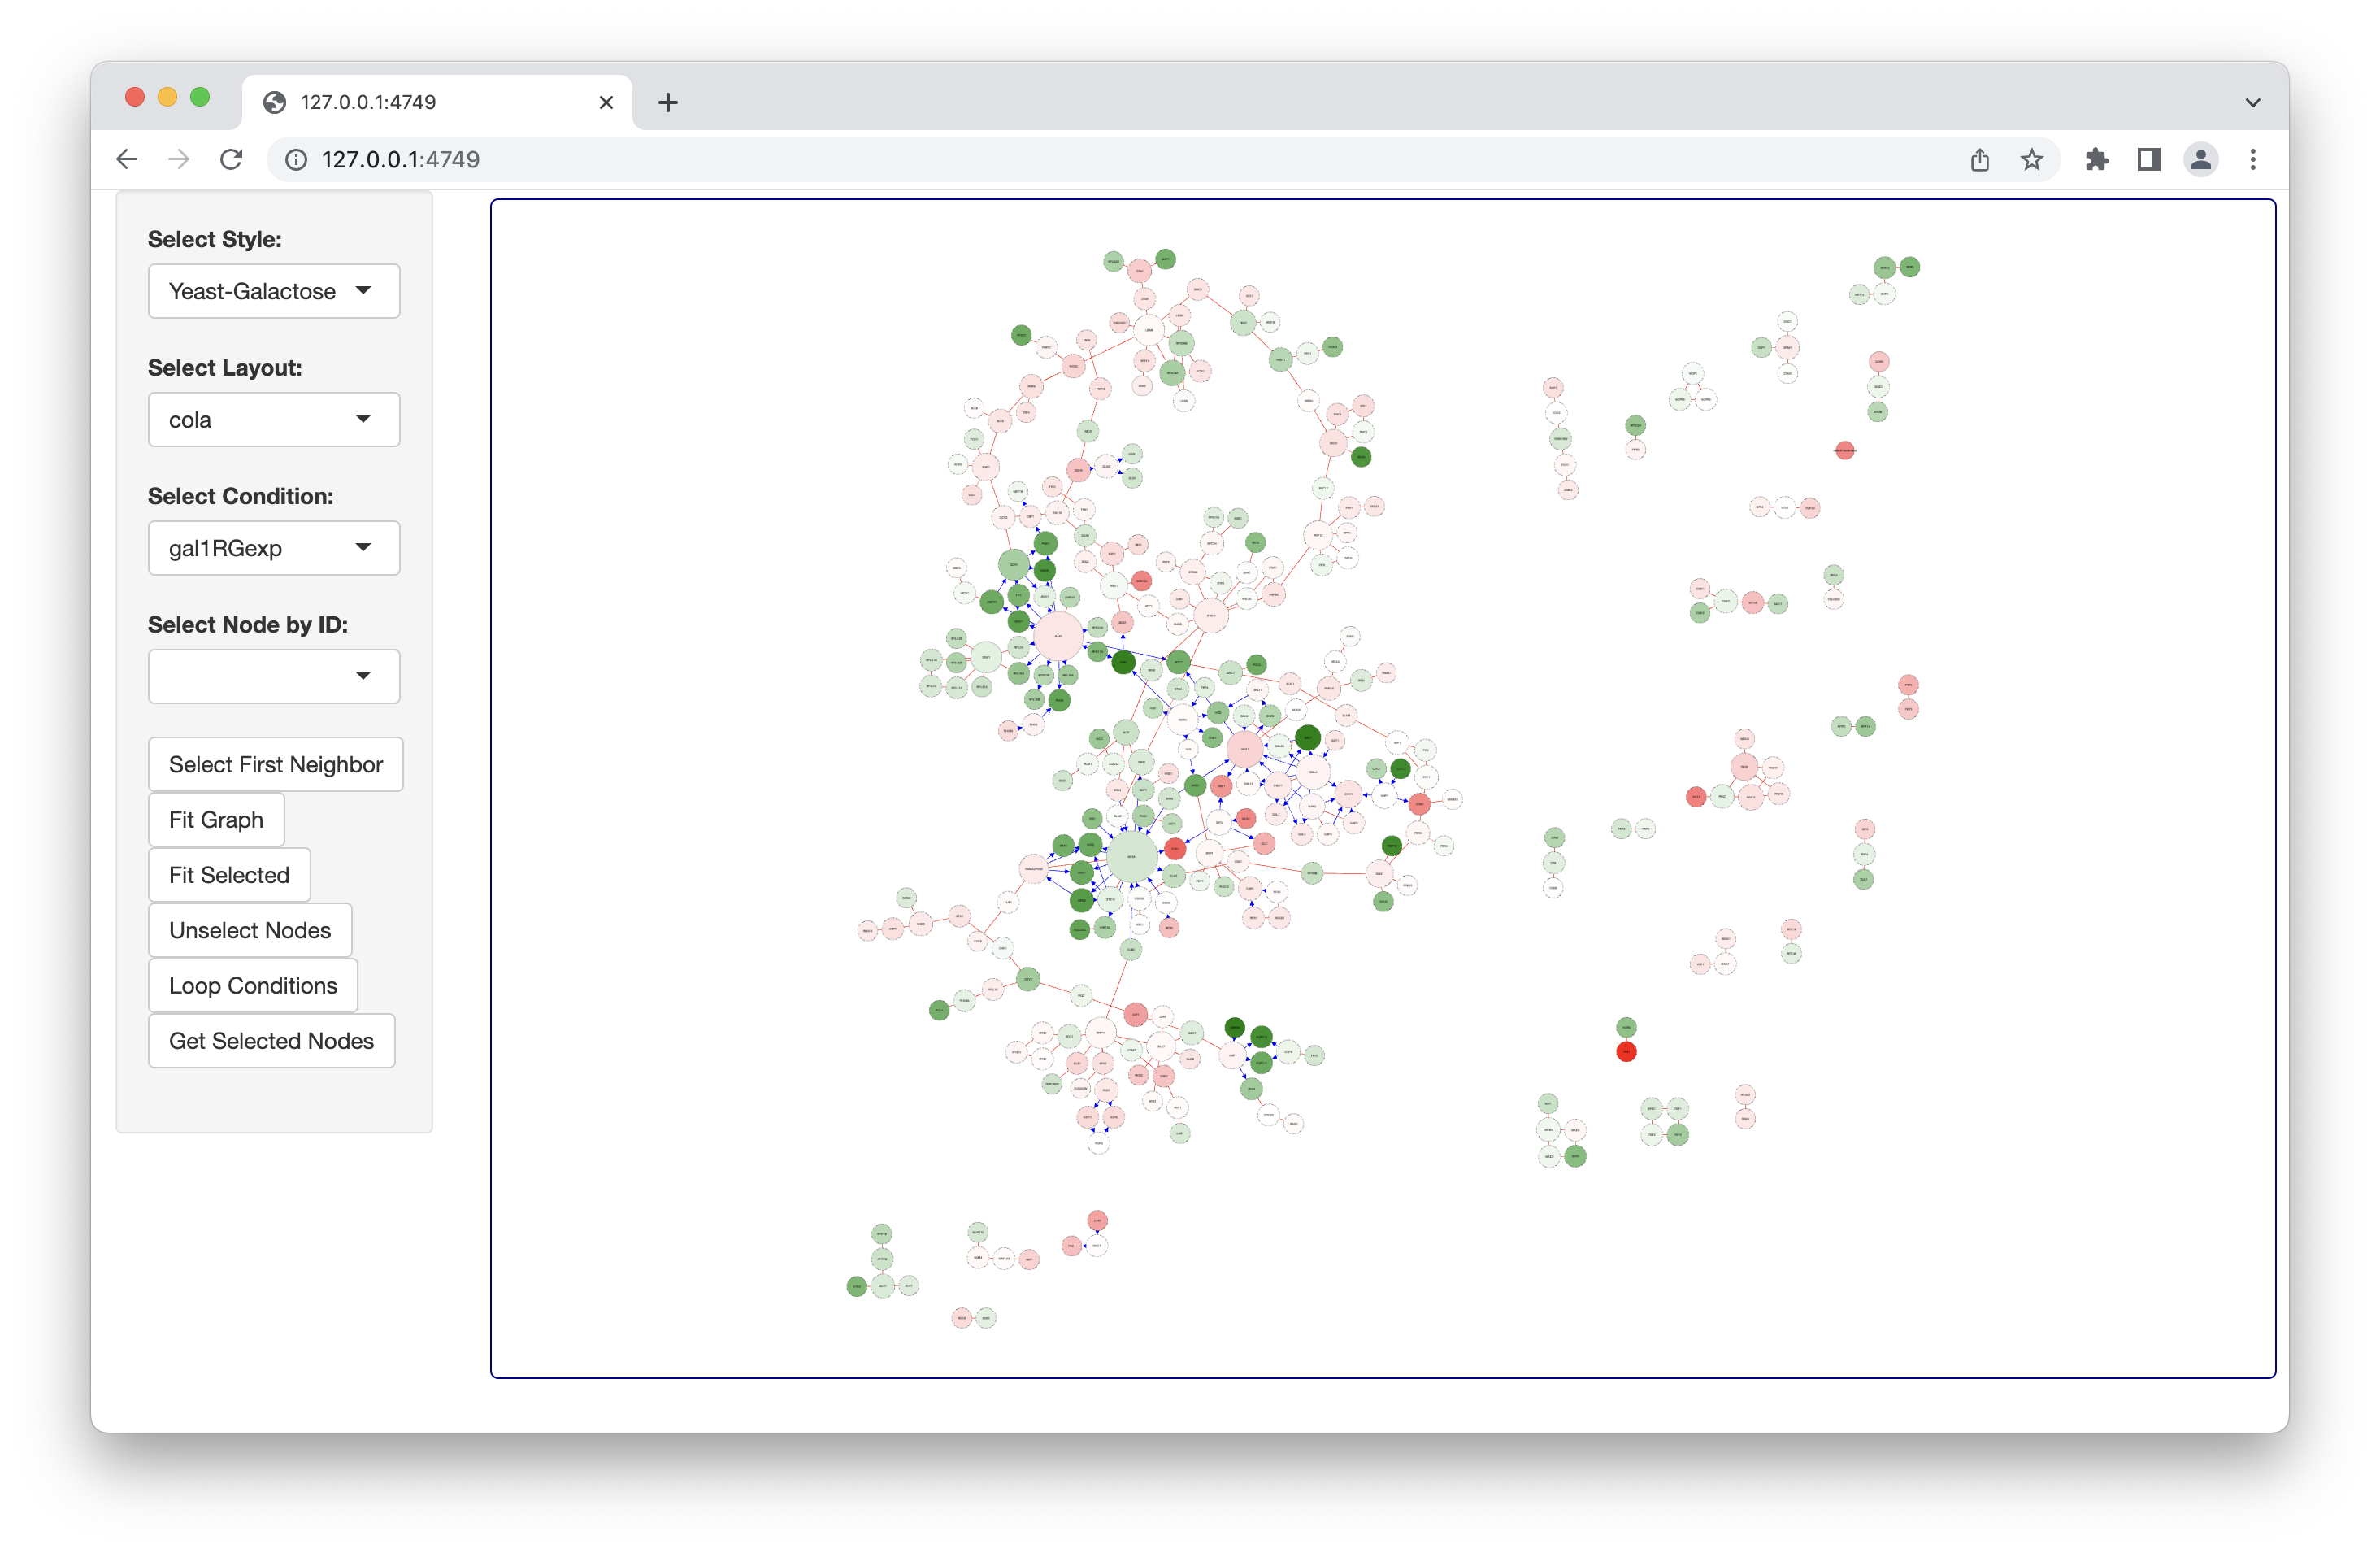The height and width of the screenshot is (1553, 2380).
Task: Toggle the browser side panel icon
Action: pos(2148,160)
